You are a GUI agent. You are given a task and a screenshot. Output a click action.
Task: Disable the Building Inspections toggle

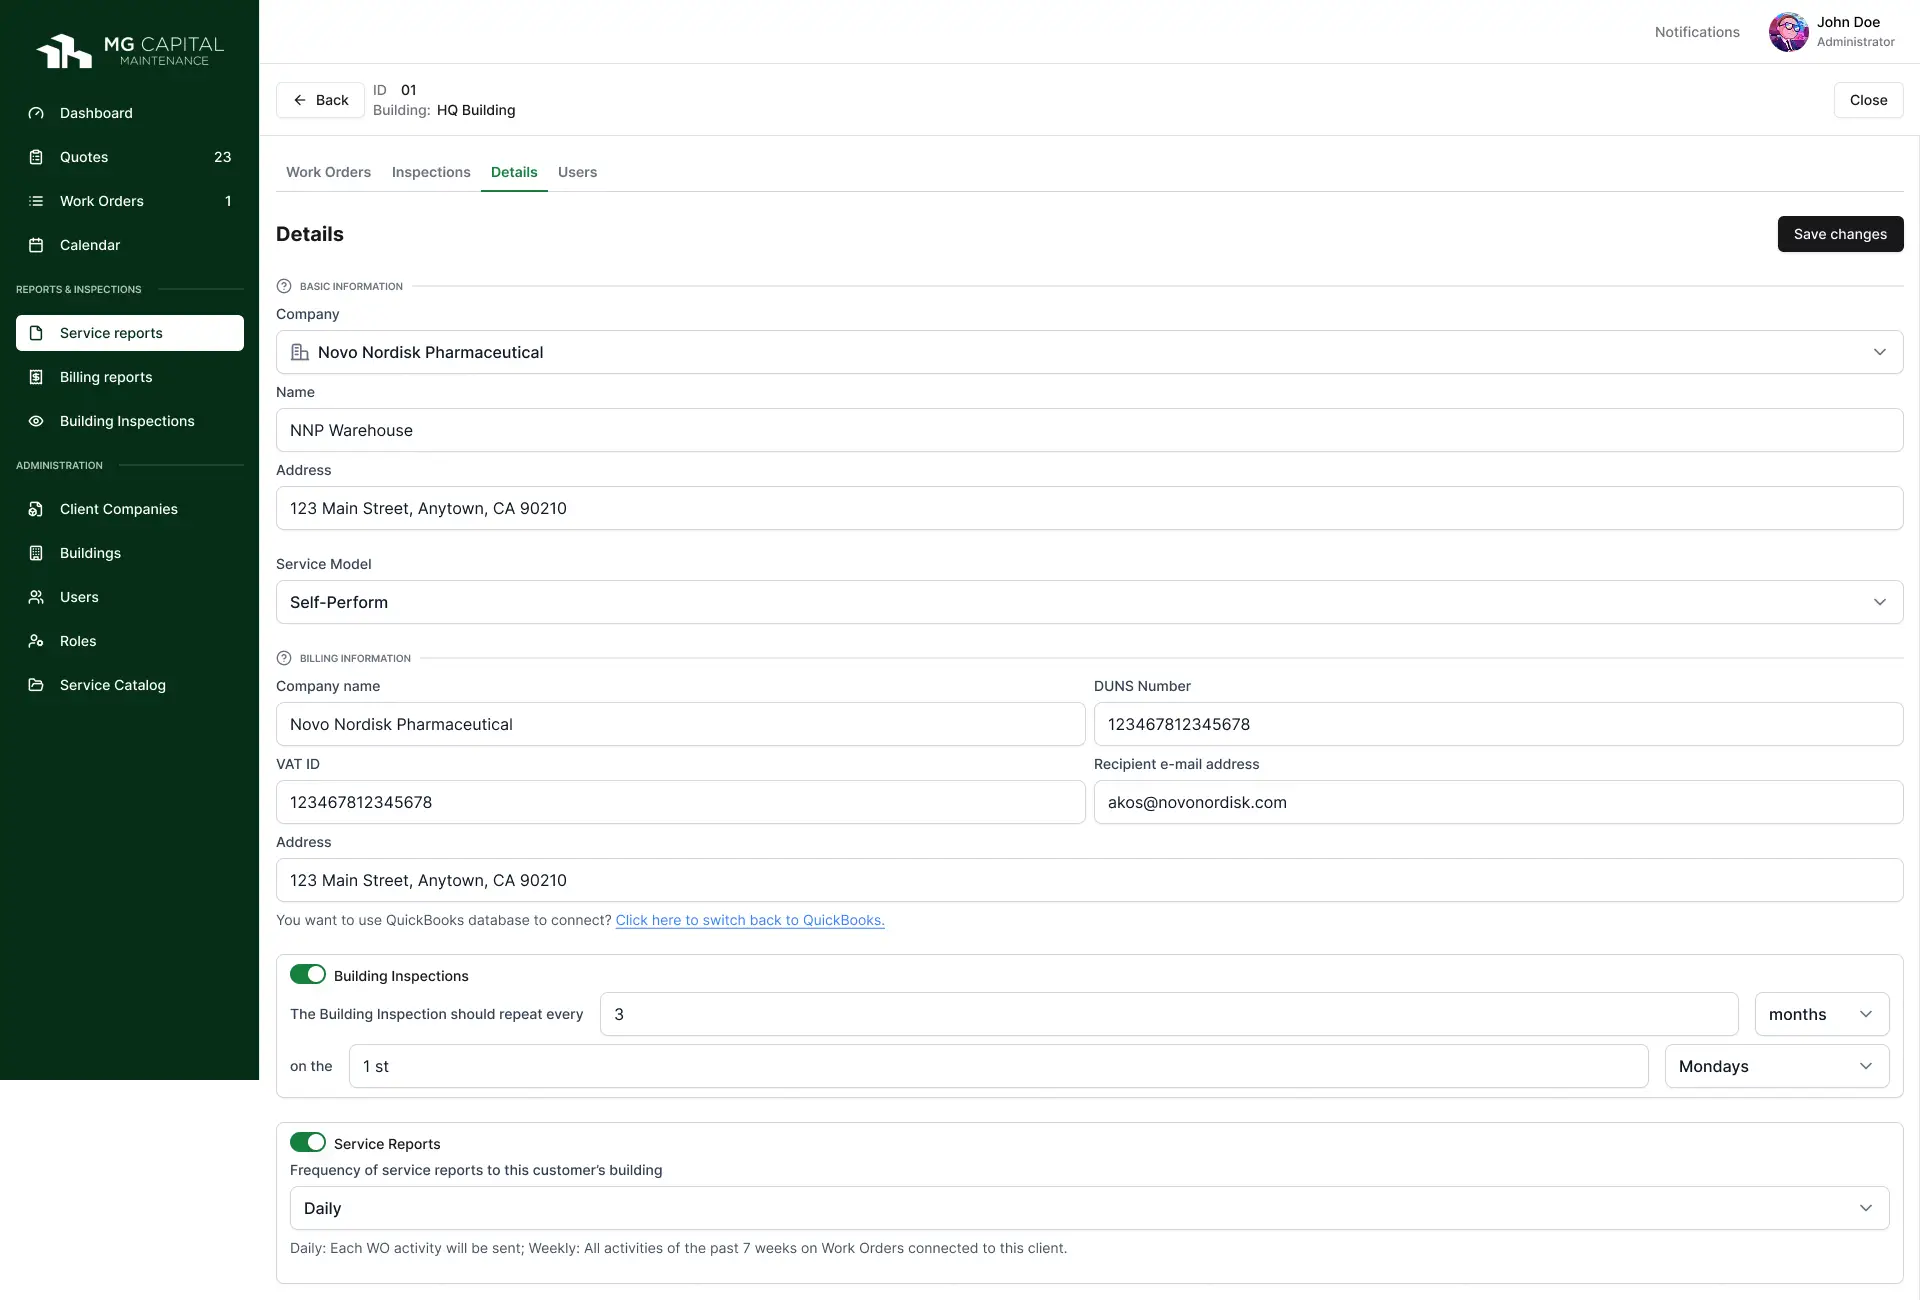(x=308, y=974)
